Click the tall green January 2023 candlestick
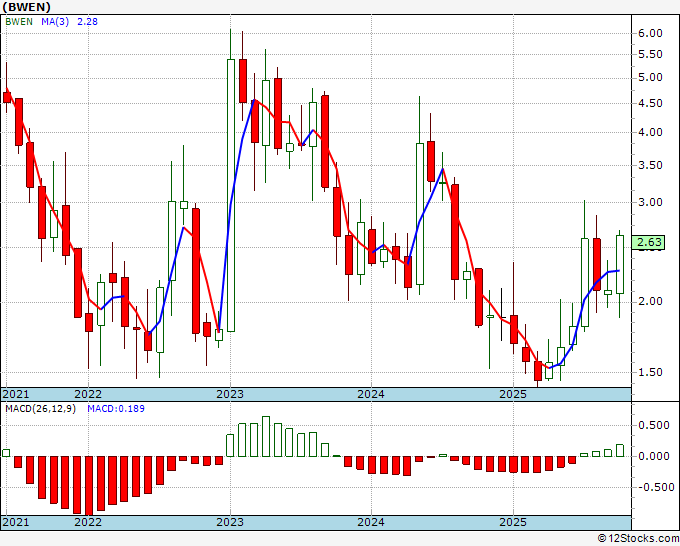This screenshot has height=546, width=680. click(231, 195)
